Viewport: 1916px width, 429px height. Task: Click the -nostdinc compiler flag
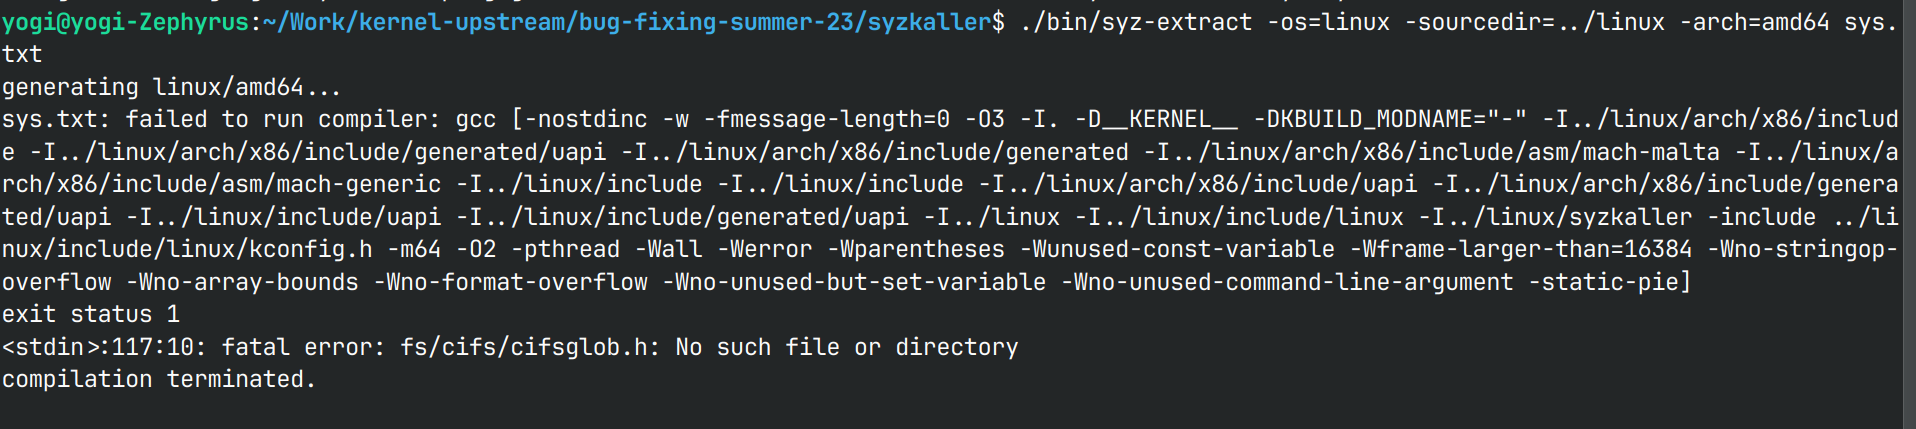click(586, 120)
